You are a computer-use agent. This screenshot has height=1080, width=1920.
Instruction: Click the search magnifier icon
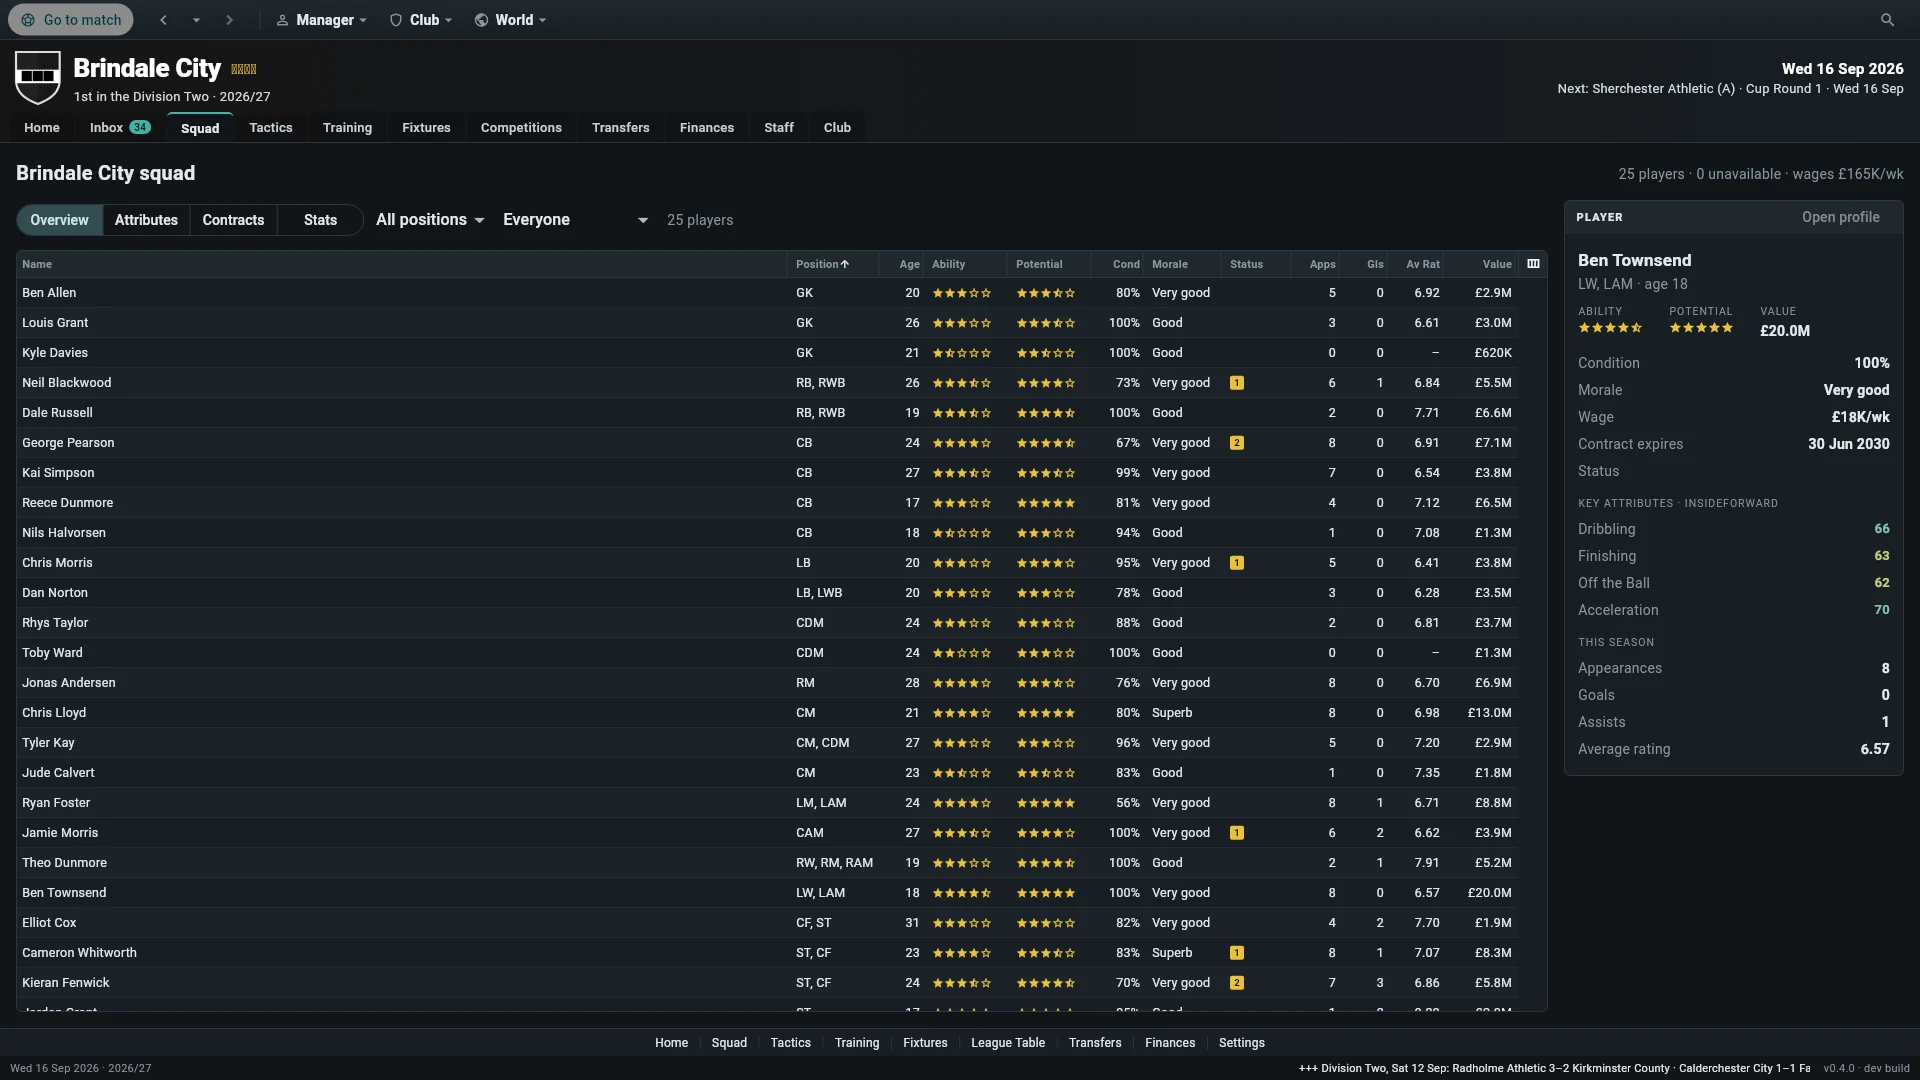pyautogui.click(x=1887, y=20)
